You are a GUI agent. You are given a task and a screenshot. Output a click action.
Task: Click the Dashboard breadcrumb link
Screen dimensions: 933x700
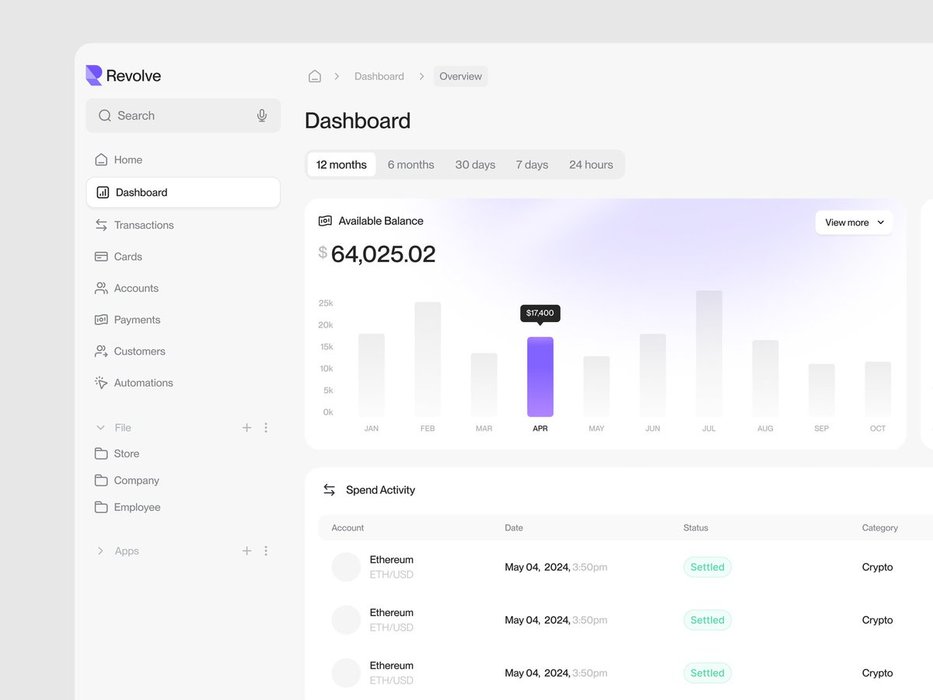point(379,76)
